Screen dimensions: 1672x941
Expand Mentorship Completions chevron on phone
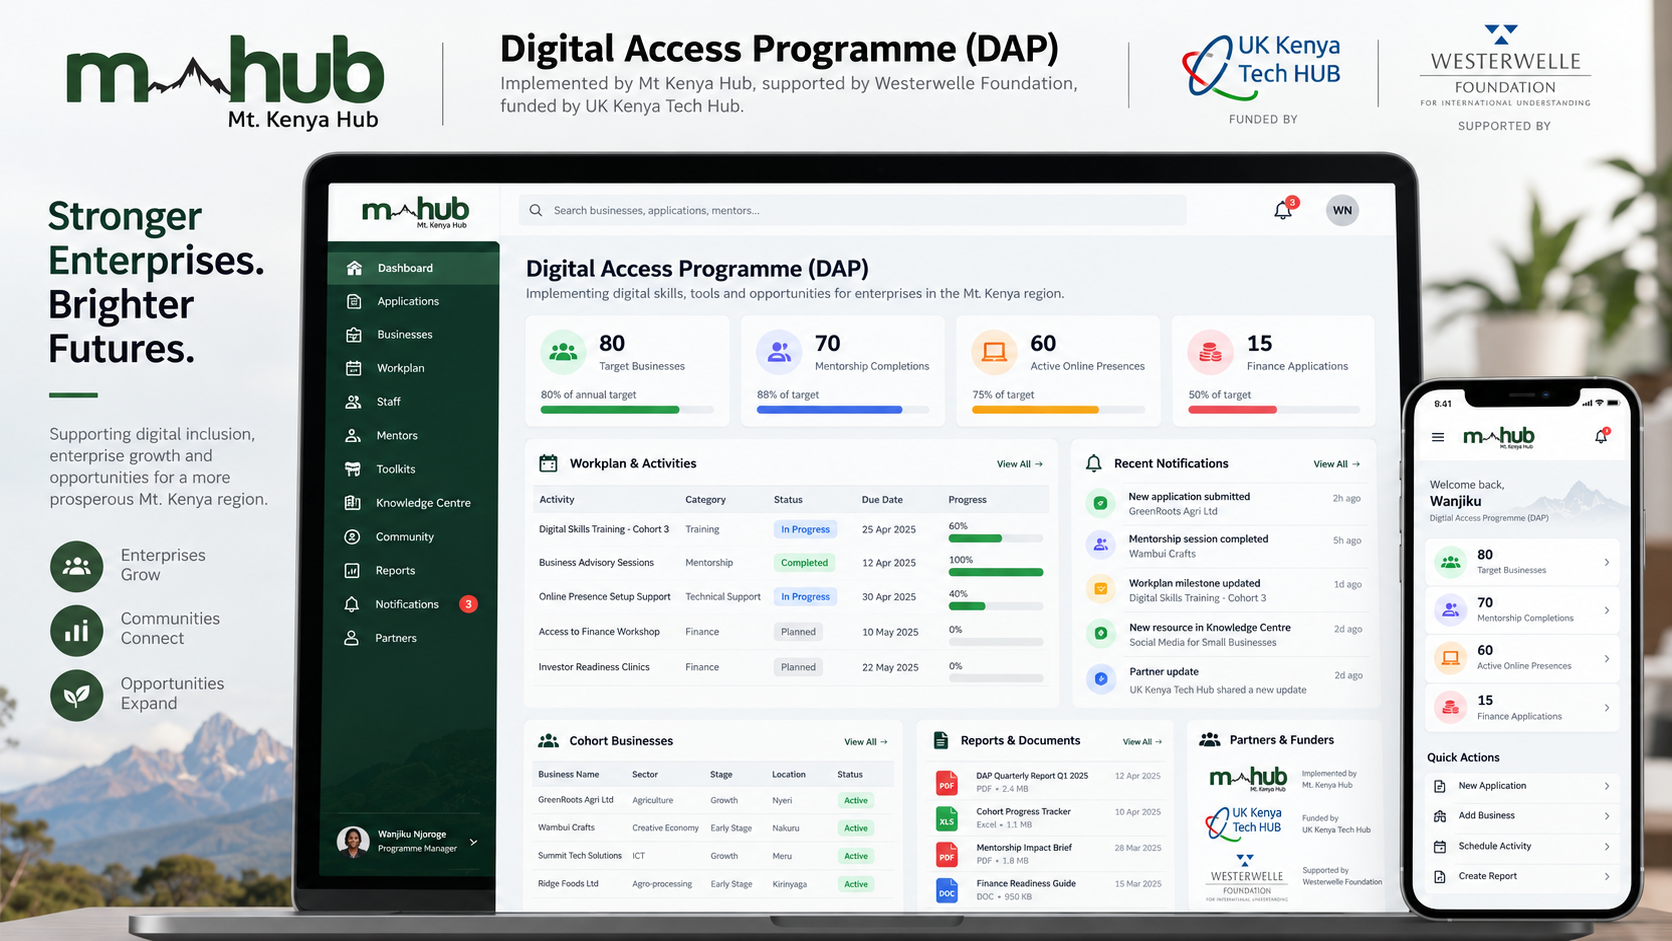(x=1607, y=610)
